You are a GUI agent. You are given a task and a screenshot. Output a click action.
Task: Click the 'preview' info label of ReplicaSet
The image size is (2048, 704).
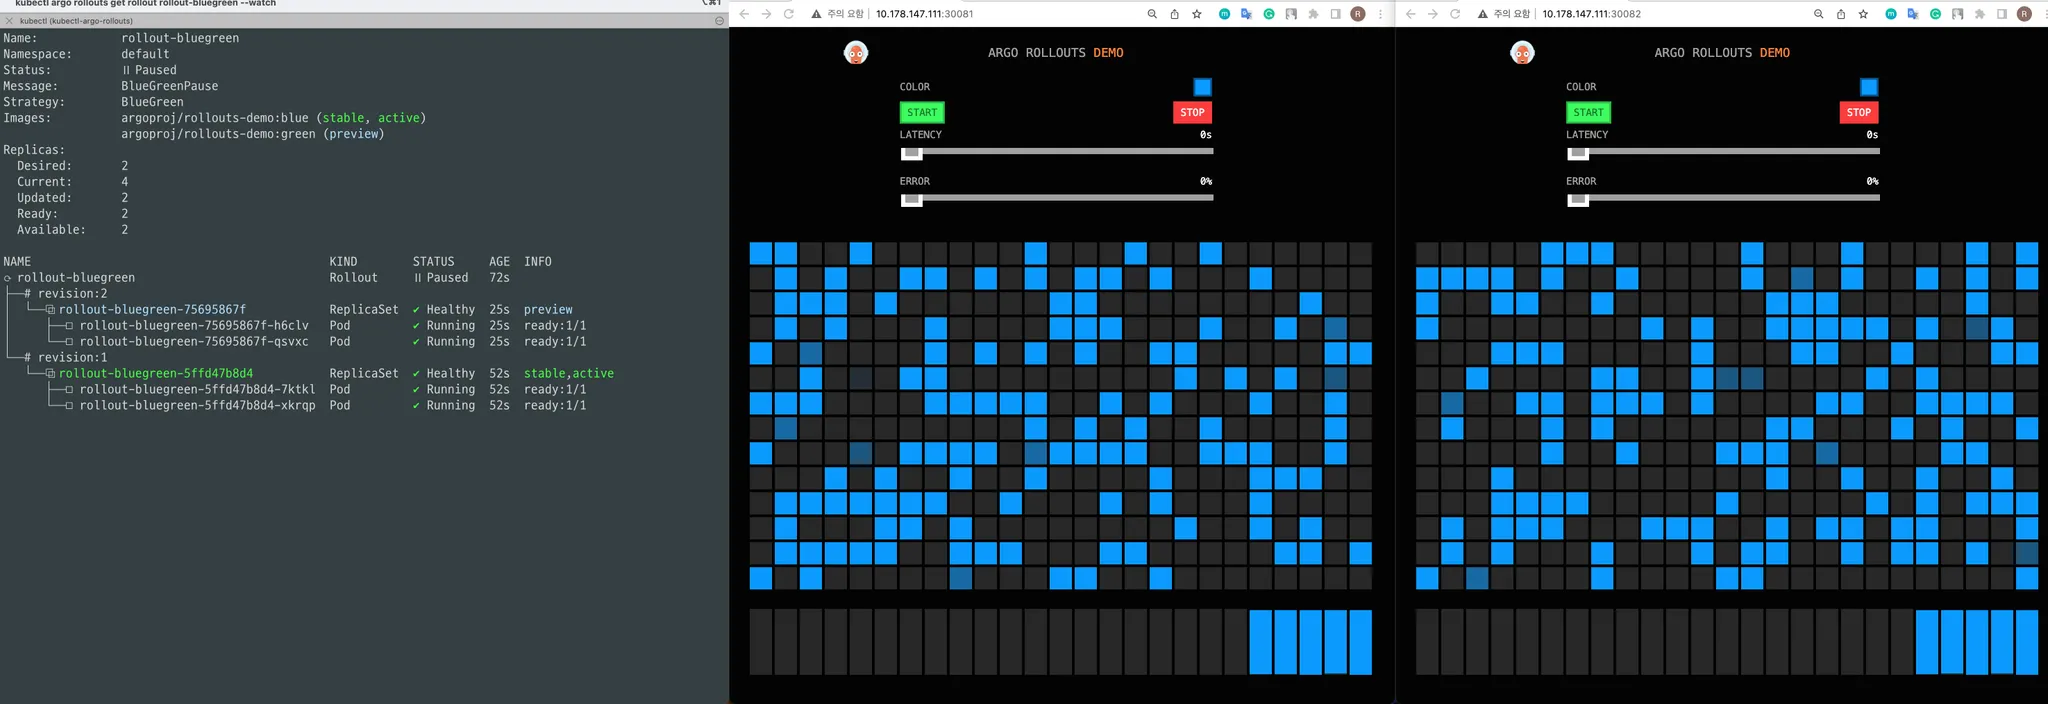[x=548, y=310]
